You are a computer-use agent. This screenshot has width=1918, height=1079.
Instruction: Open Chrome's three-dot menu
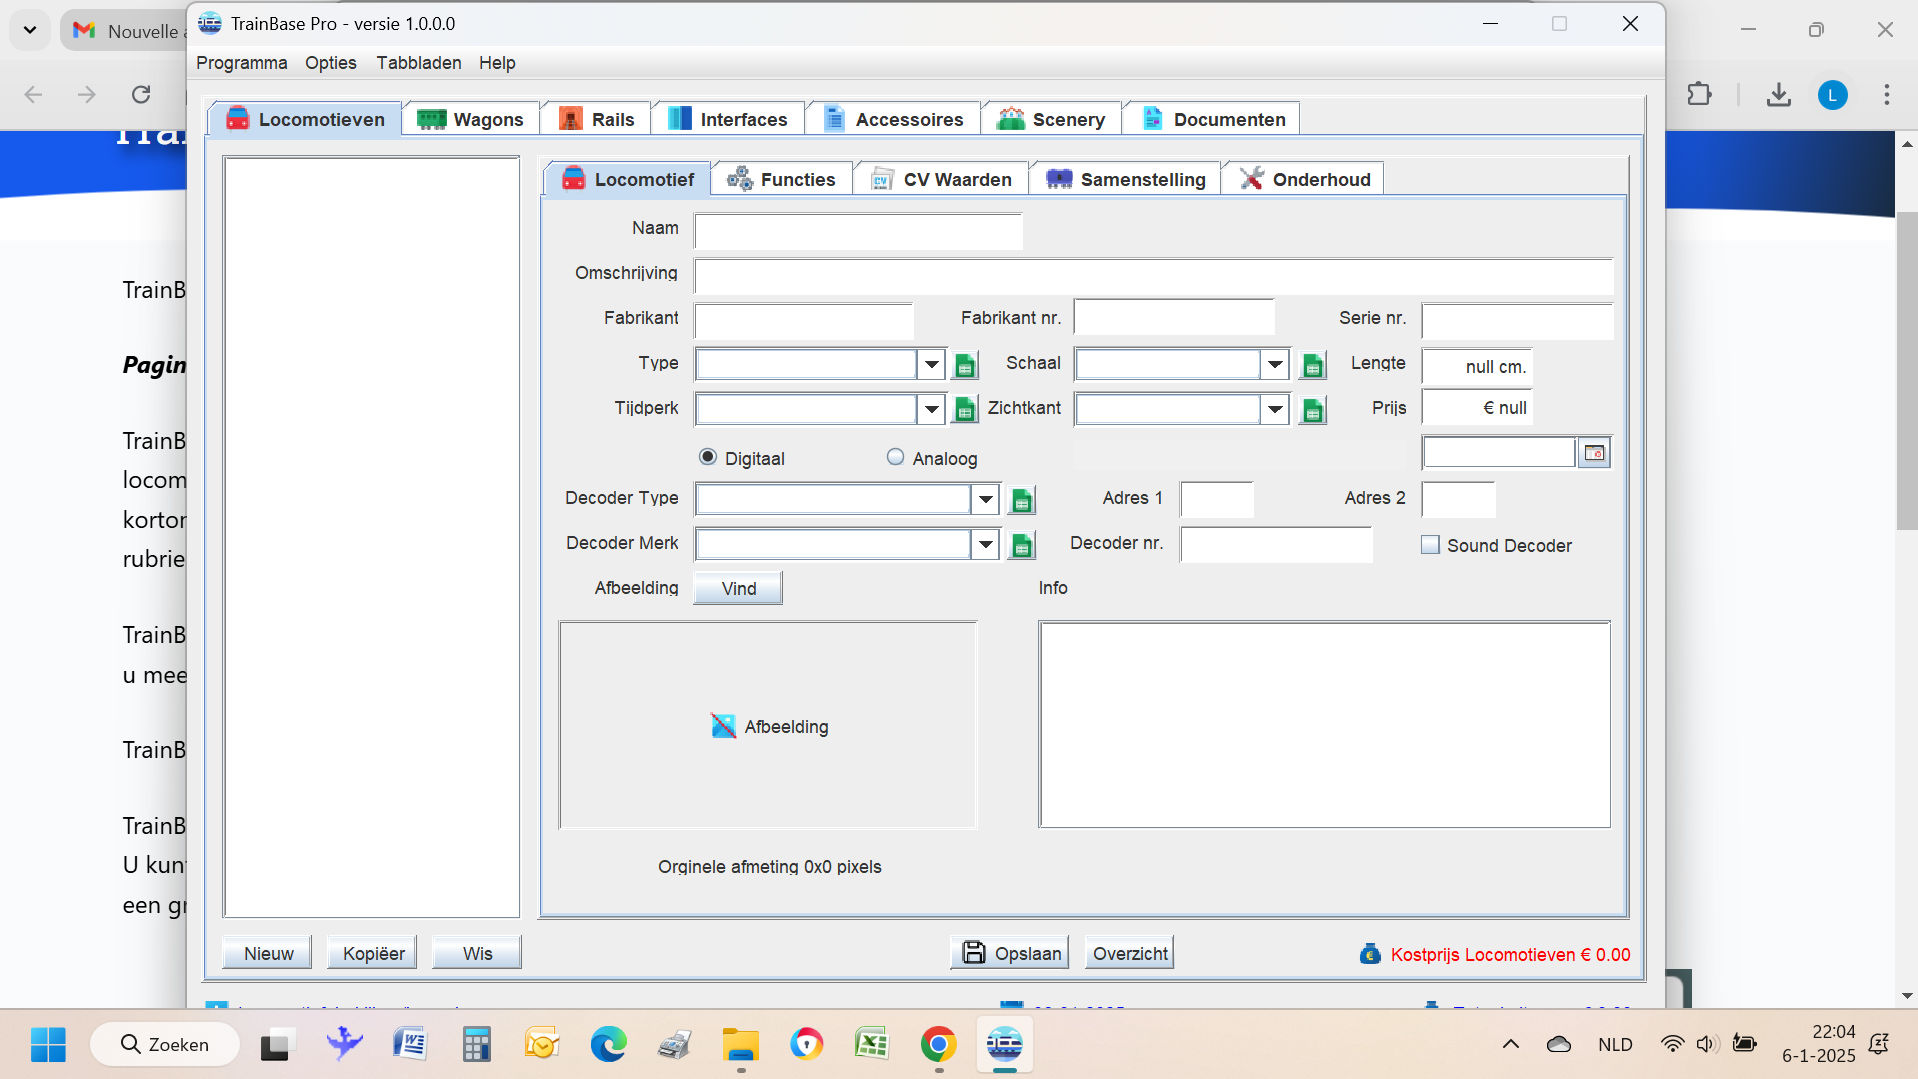[1886, 94]
